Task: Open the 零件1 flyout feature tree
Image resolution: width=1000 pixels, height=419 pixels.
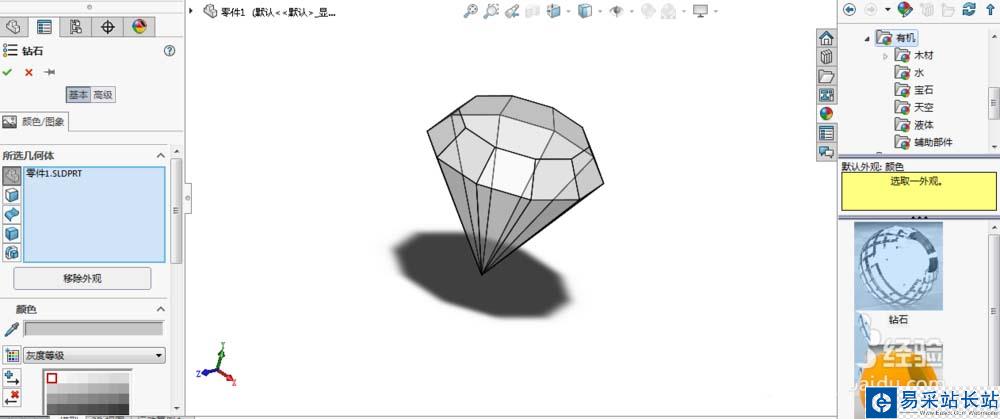Action: coord(269,11)
